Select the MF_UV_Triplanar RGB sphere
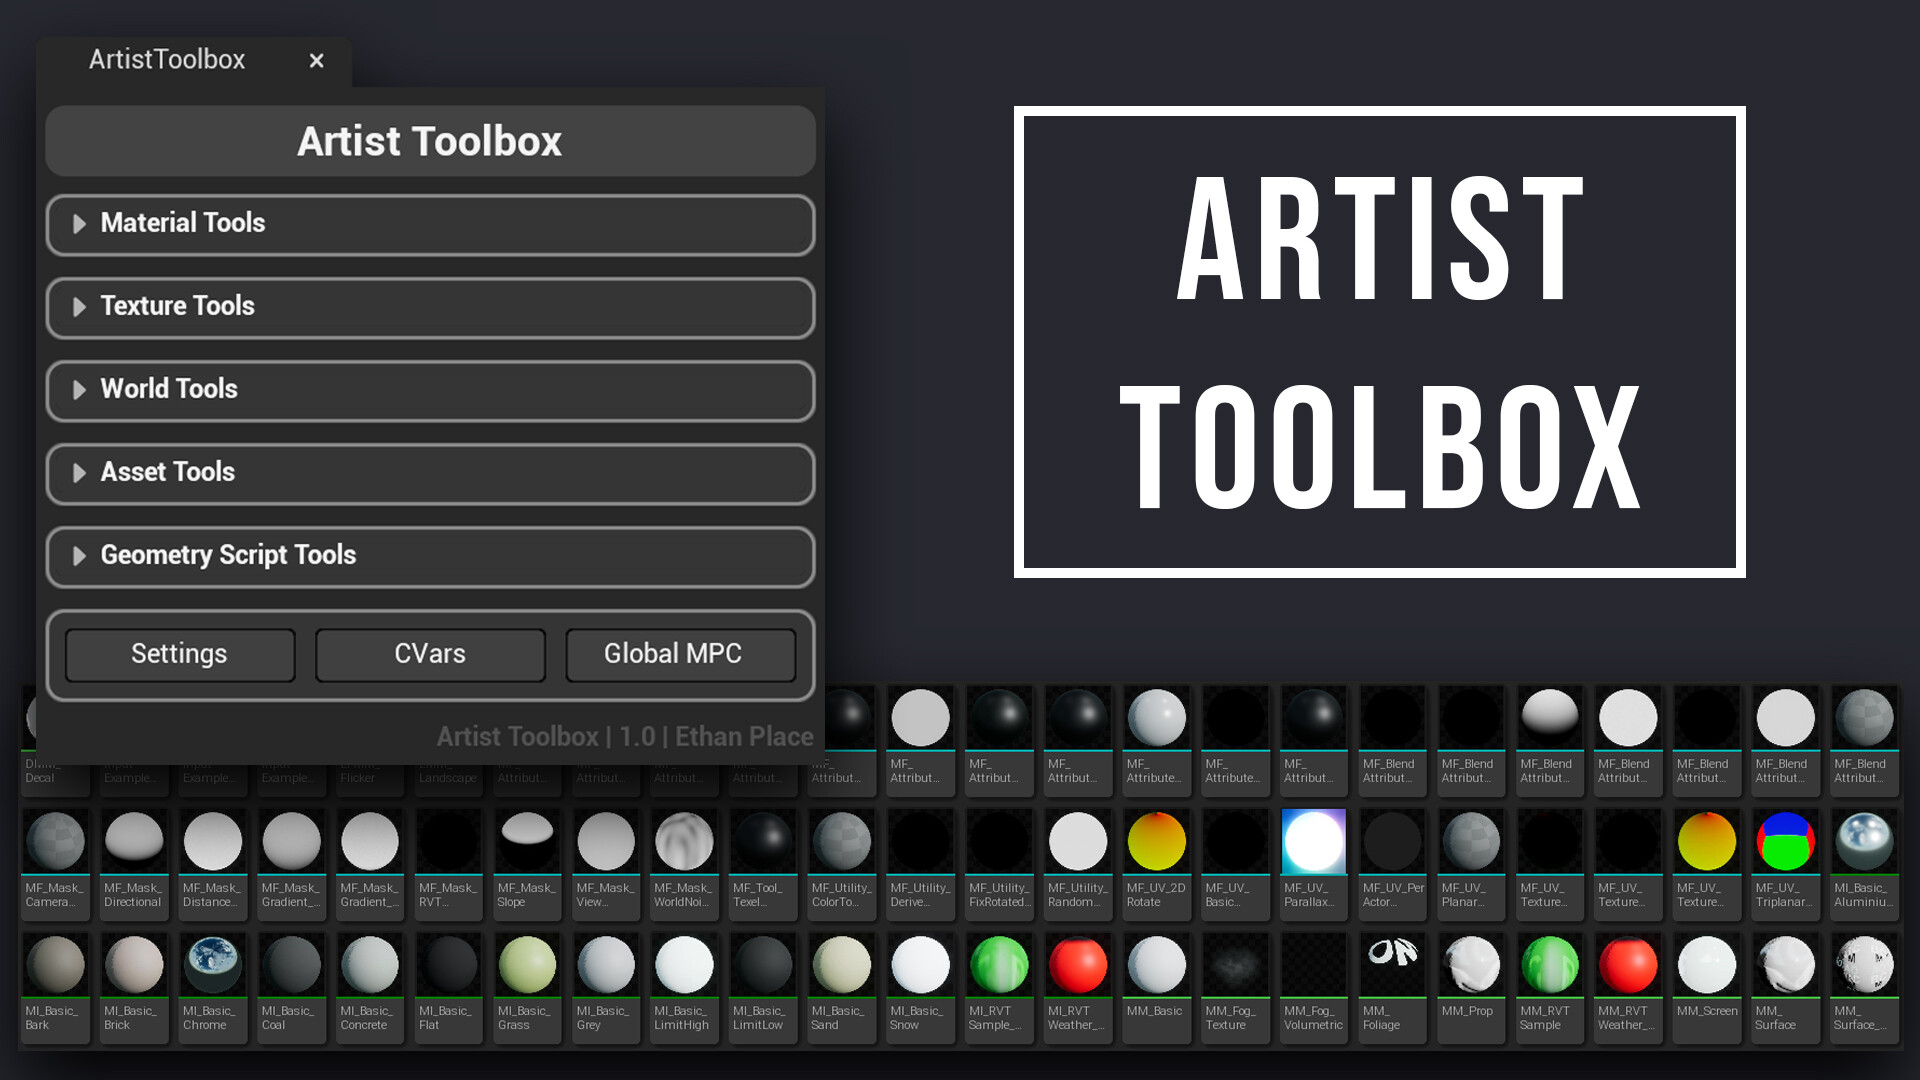The height and width of the screenshot is (1080, 1920). 1785,841
